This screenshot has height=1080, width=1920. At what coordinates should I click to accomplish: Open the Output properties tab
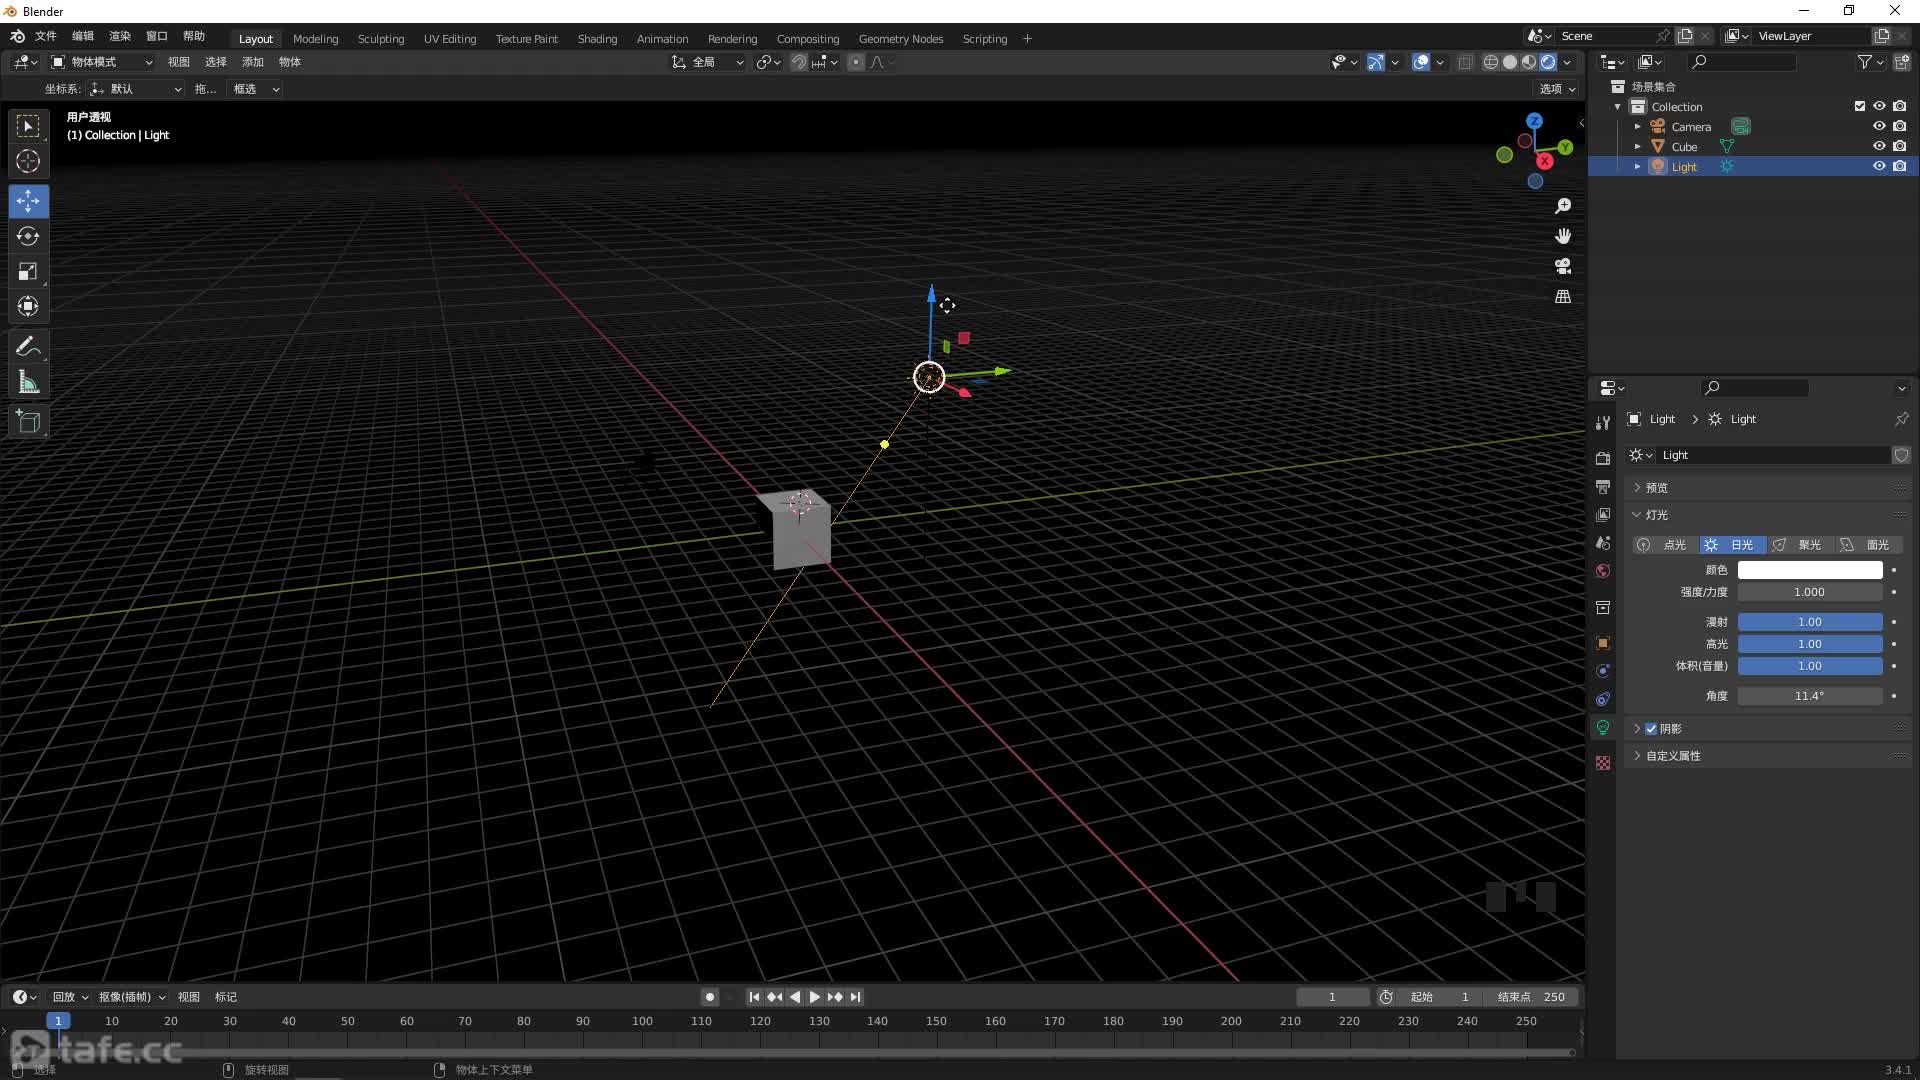(1603, 486)
